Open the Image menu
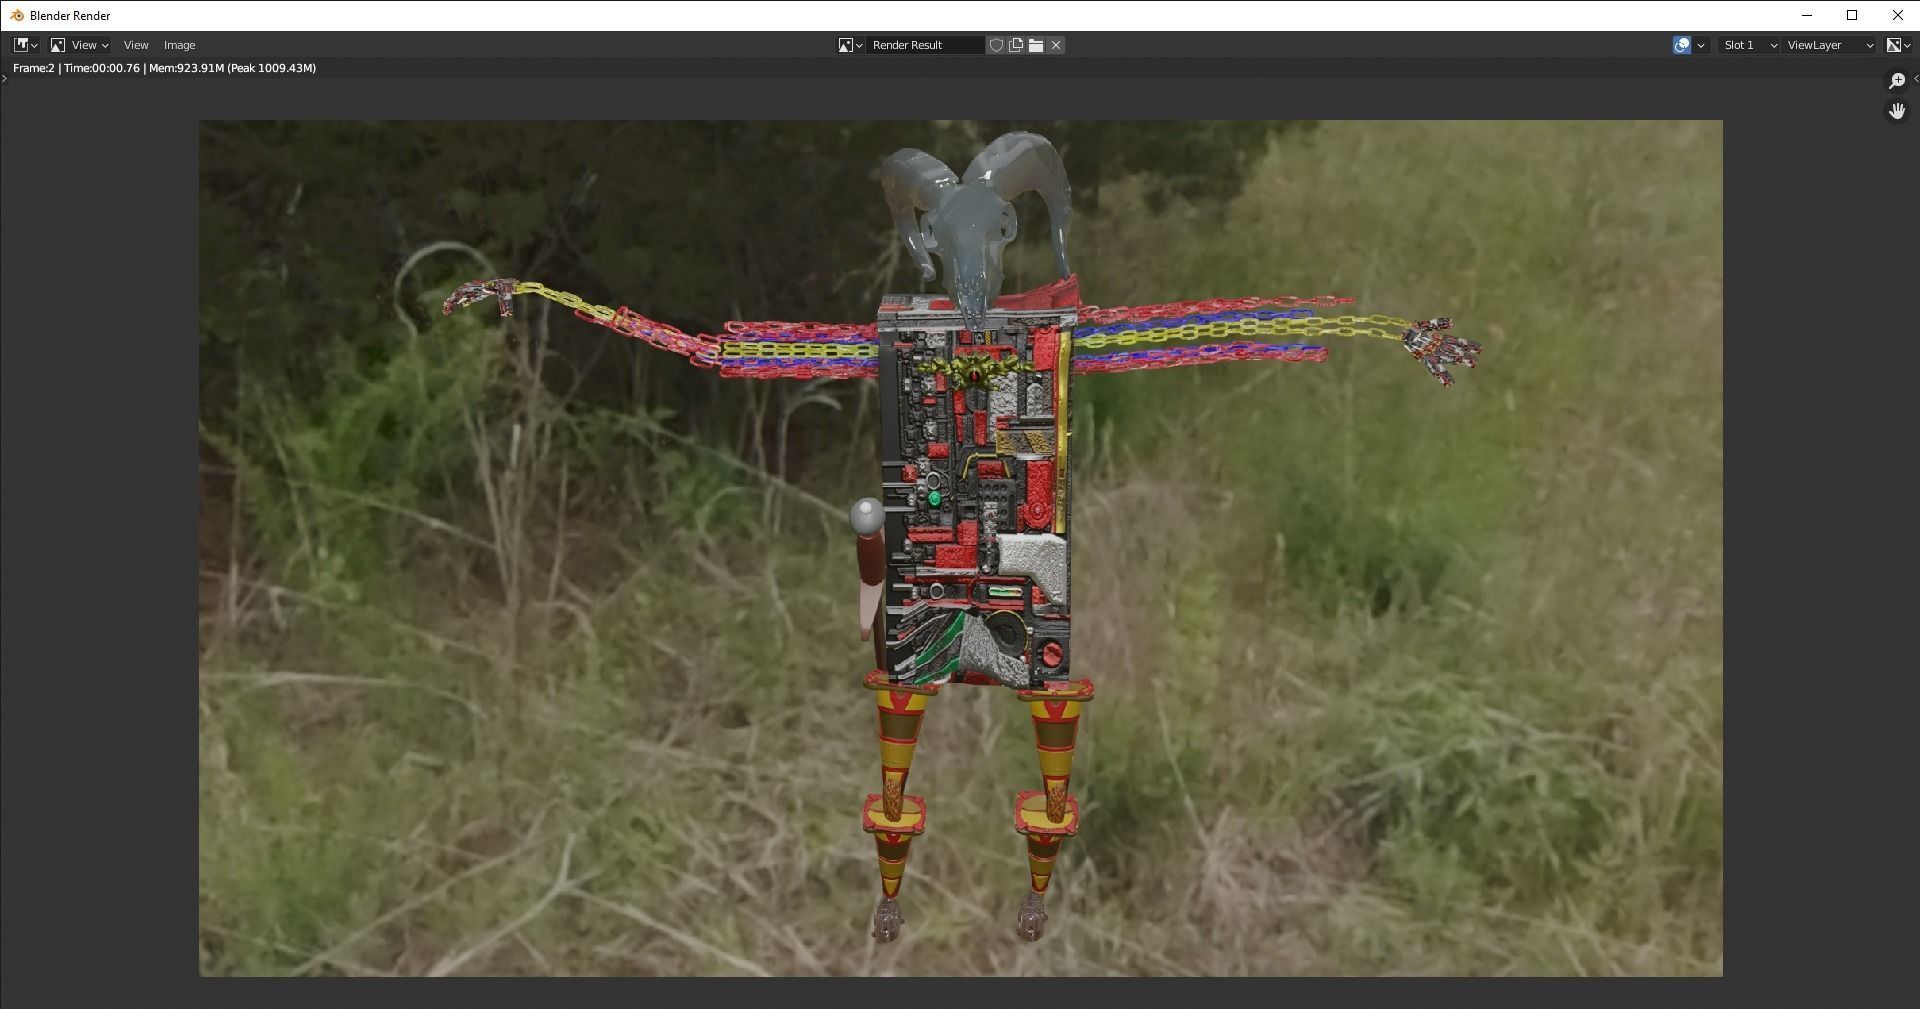 (180, 44)
